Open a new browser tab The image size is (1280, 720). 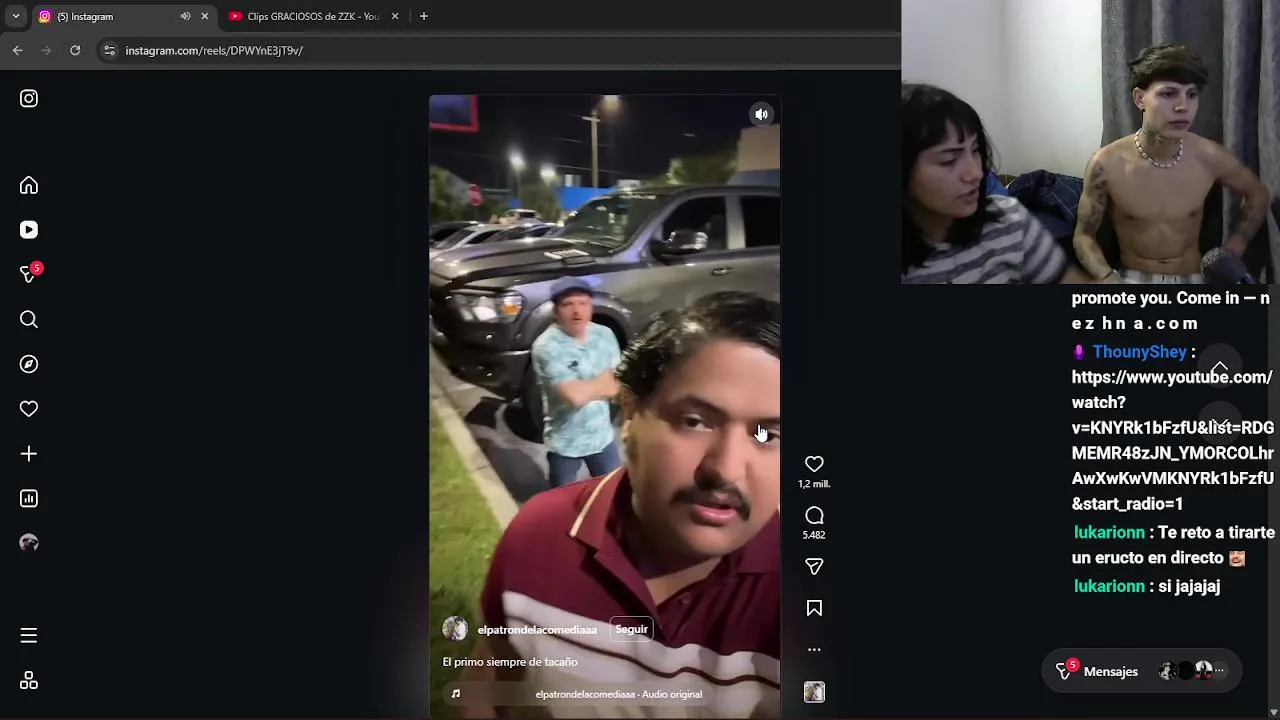point(424,16)
